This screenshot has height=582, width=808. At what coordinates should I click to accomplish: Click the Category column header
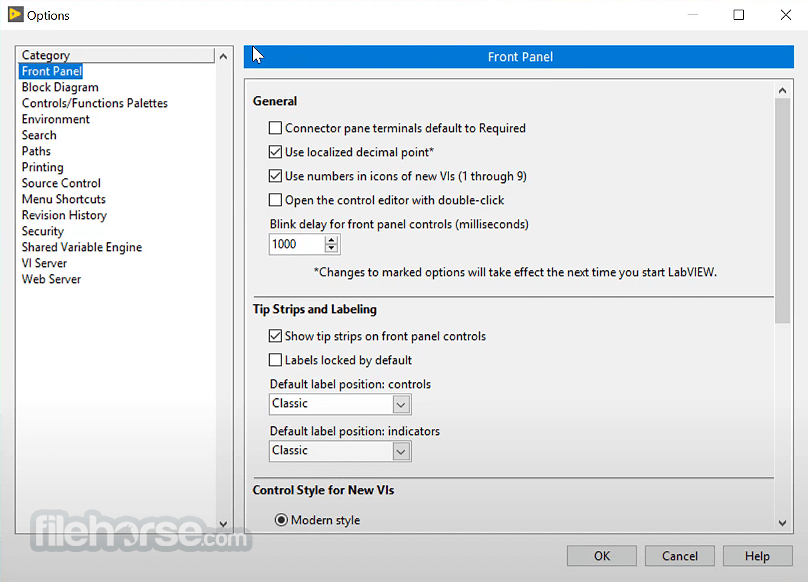tap(116, 55)
